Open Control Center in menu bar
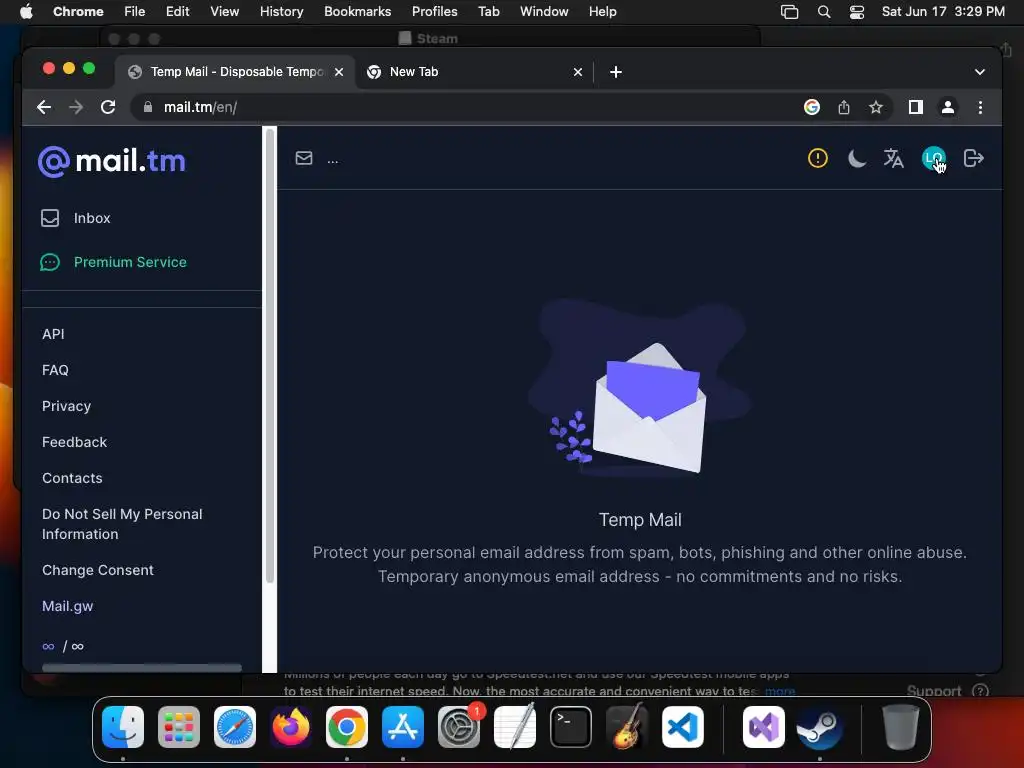Viewport: 1024px width, 768px height. click(857, 12)
